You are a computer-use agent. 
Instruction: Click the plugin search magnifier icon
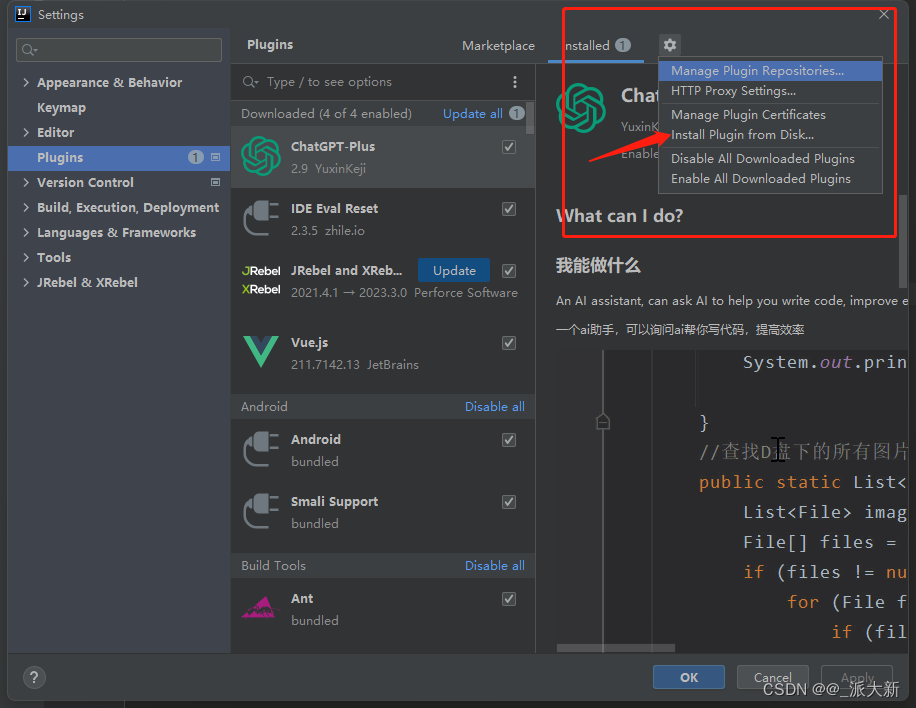250,82
